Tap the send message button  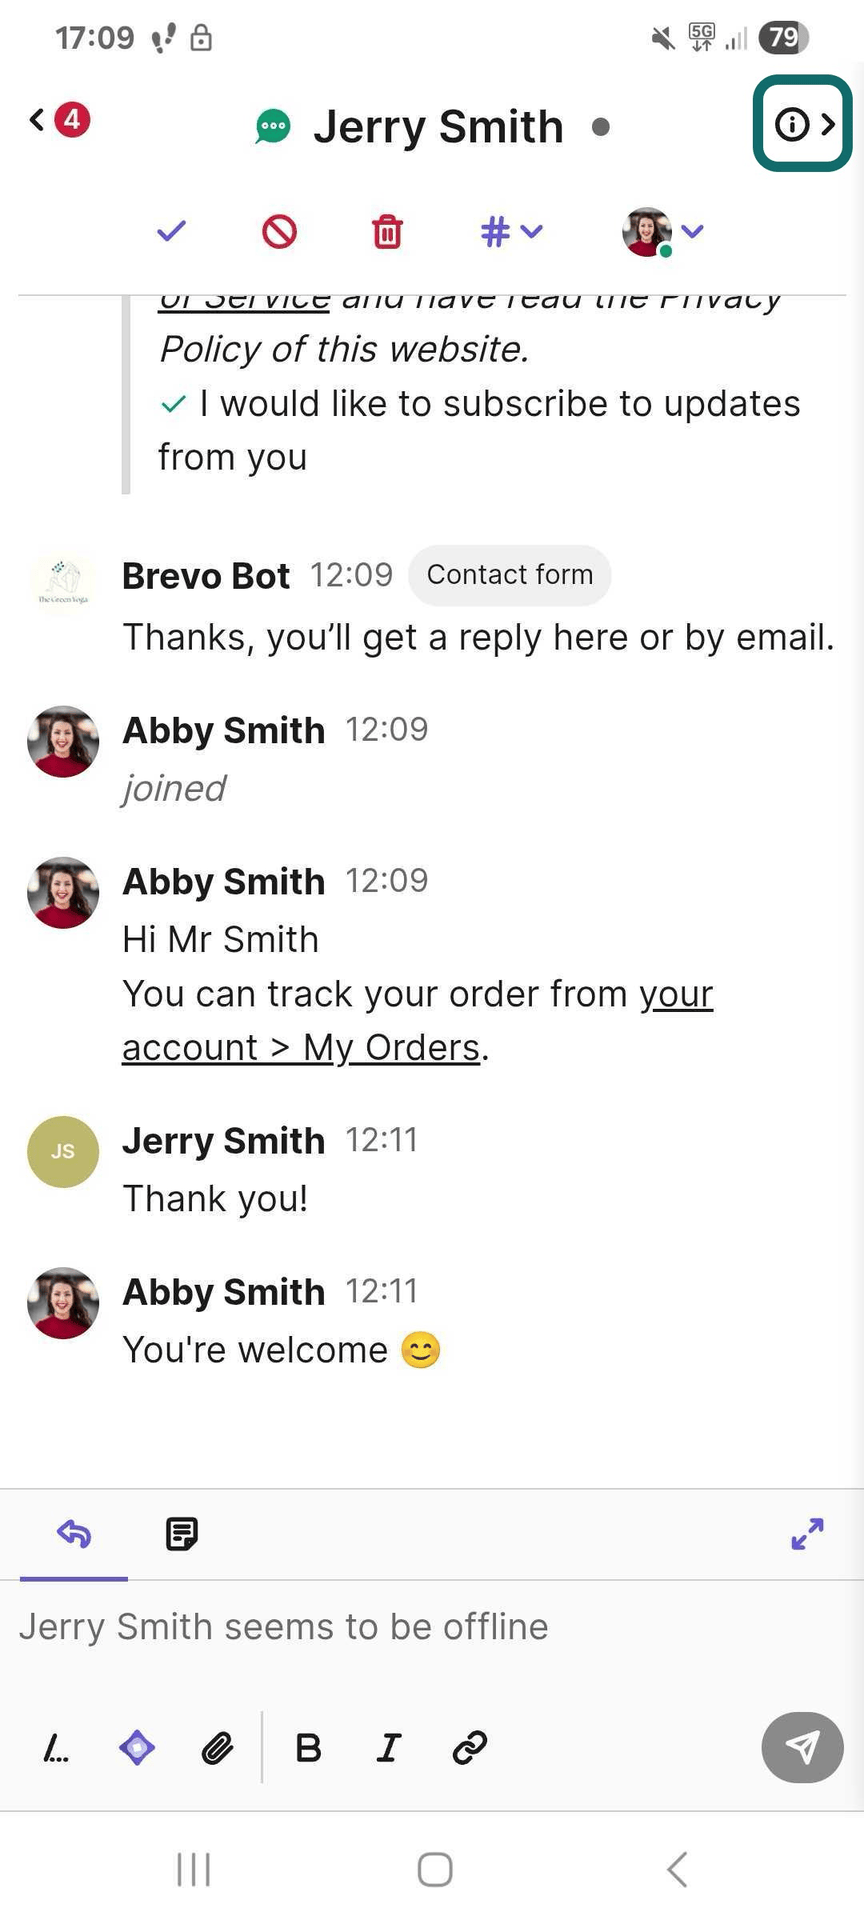tap(801, 1747)
